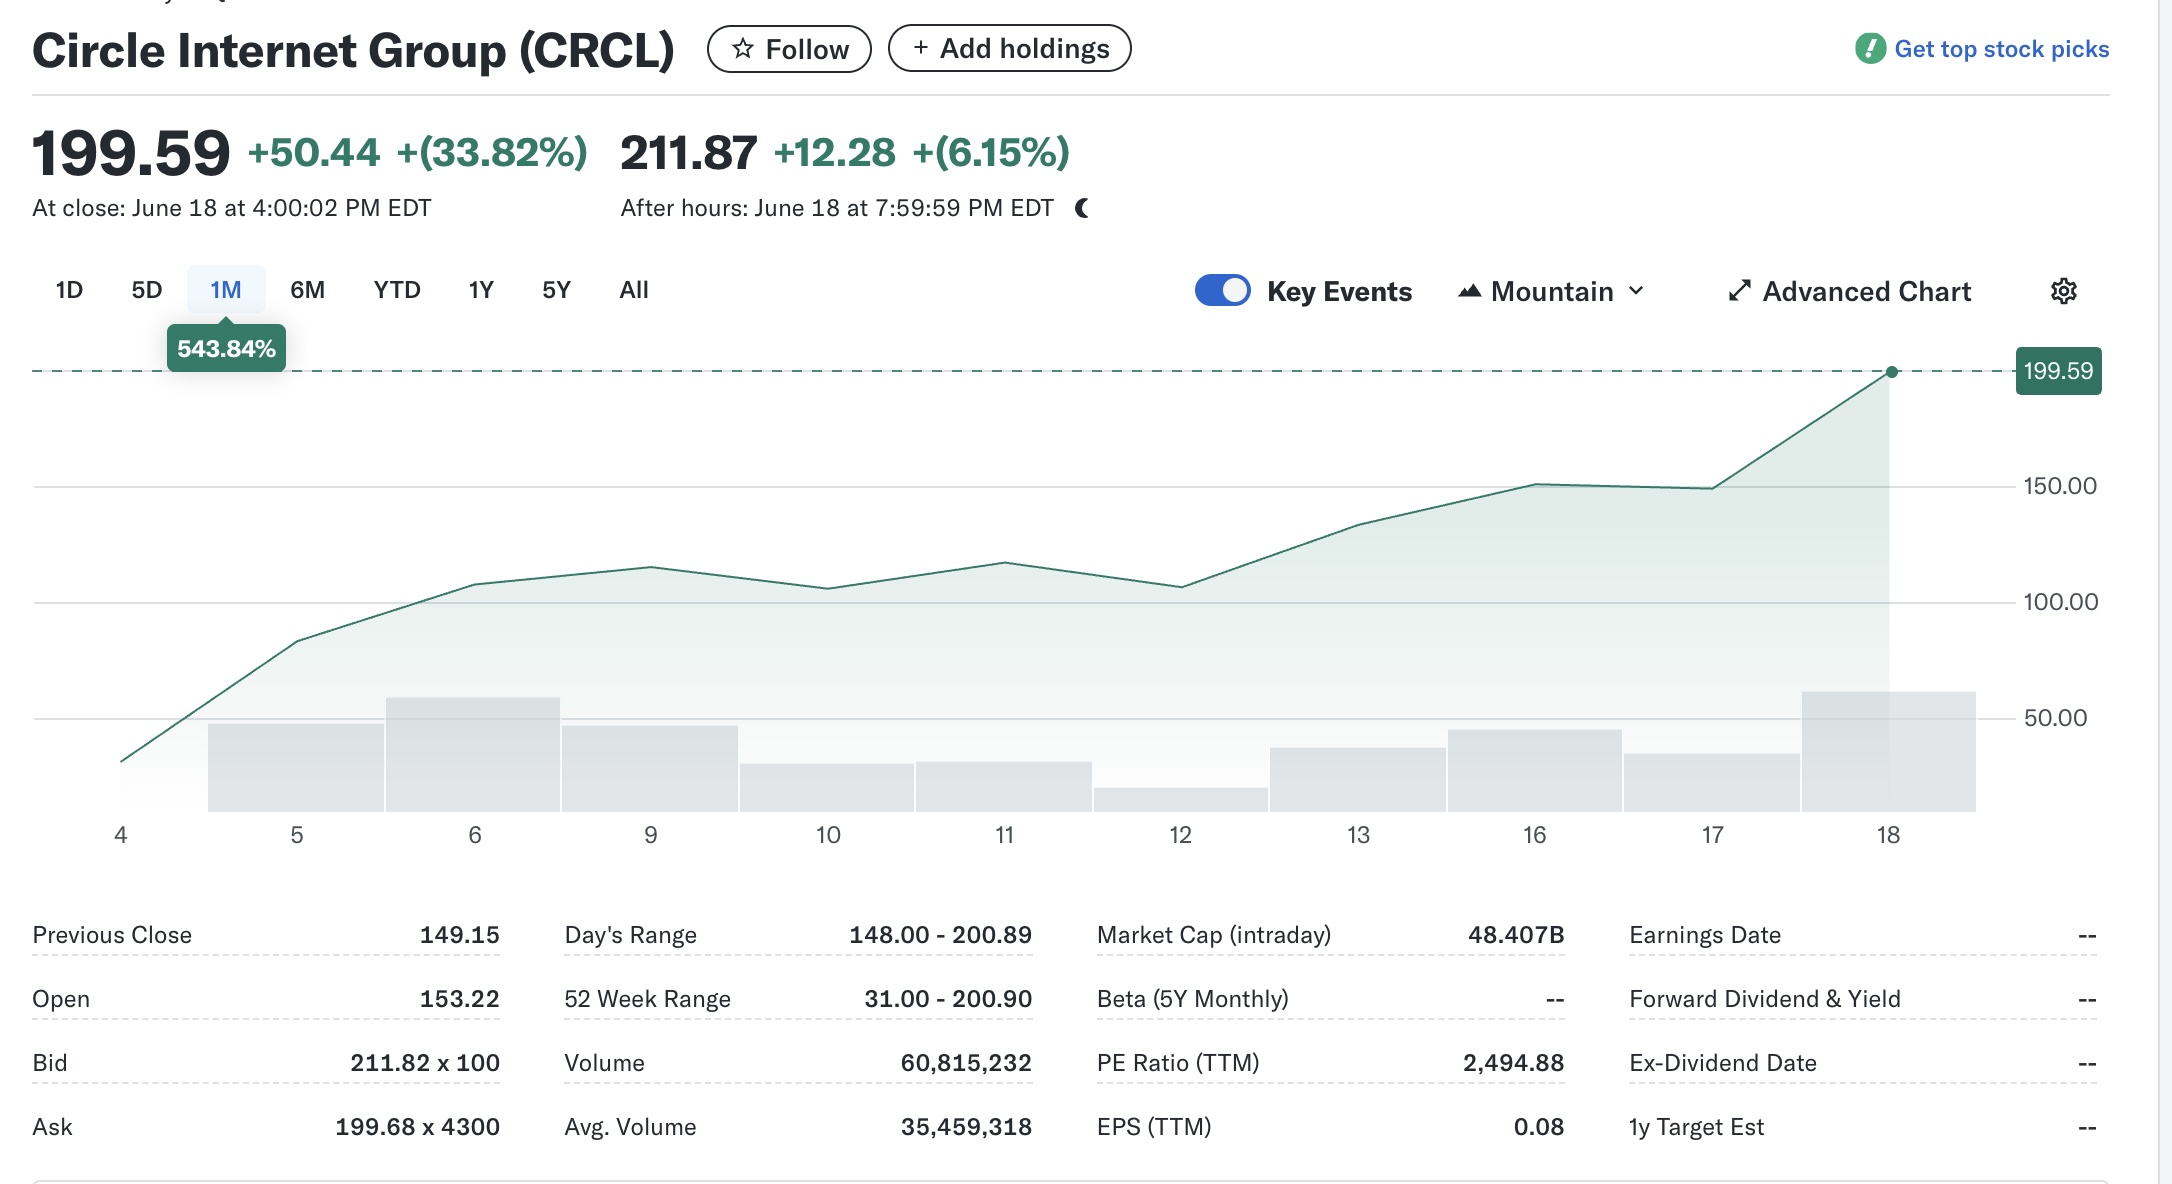Click the Add holdings button
This screenshot has height=1184, width=2172.
[x=1010, y=48]
